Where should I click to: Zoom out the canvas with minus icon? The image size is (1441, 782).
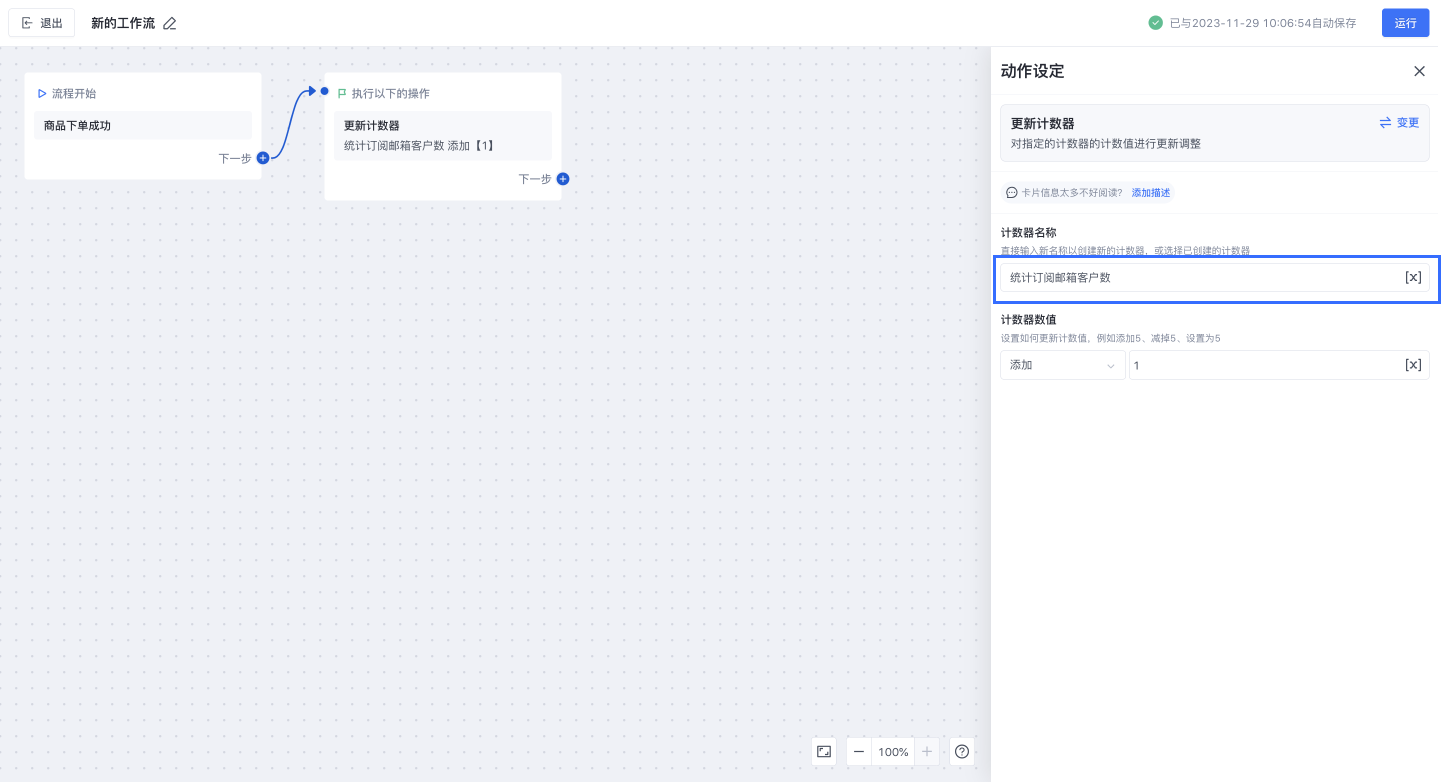859,752
